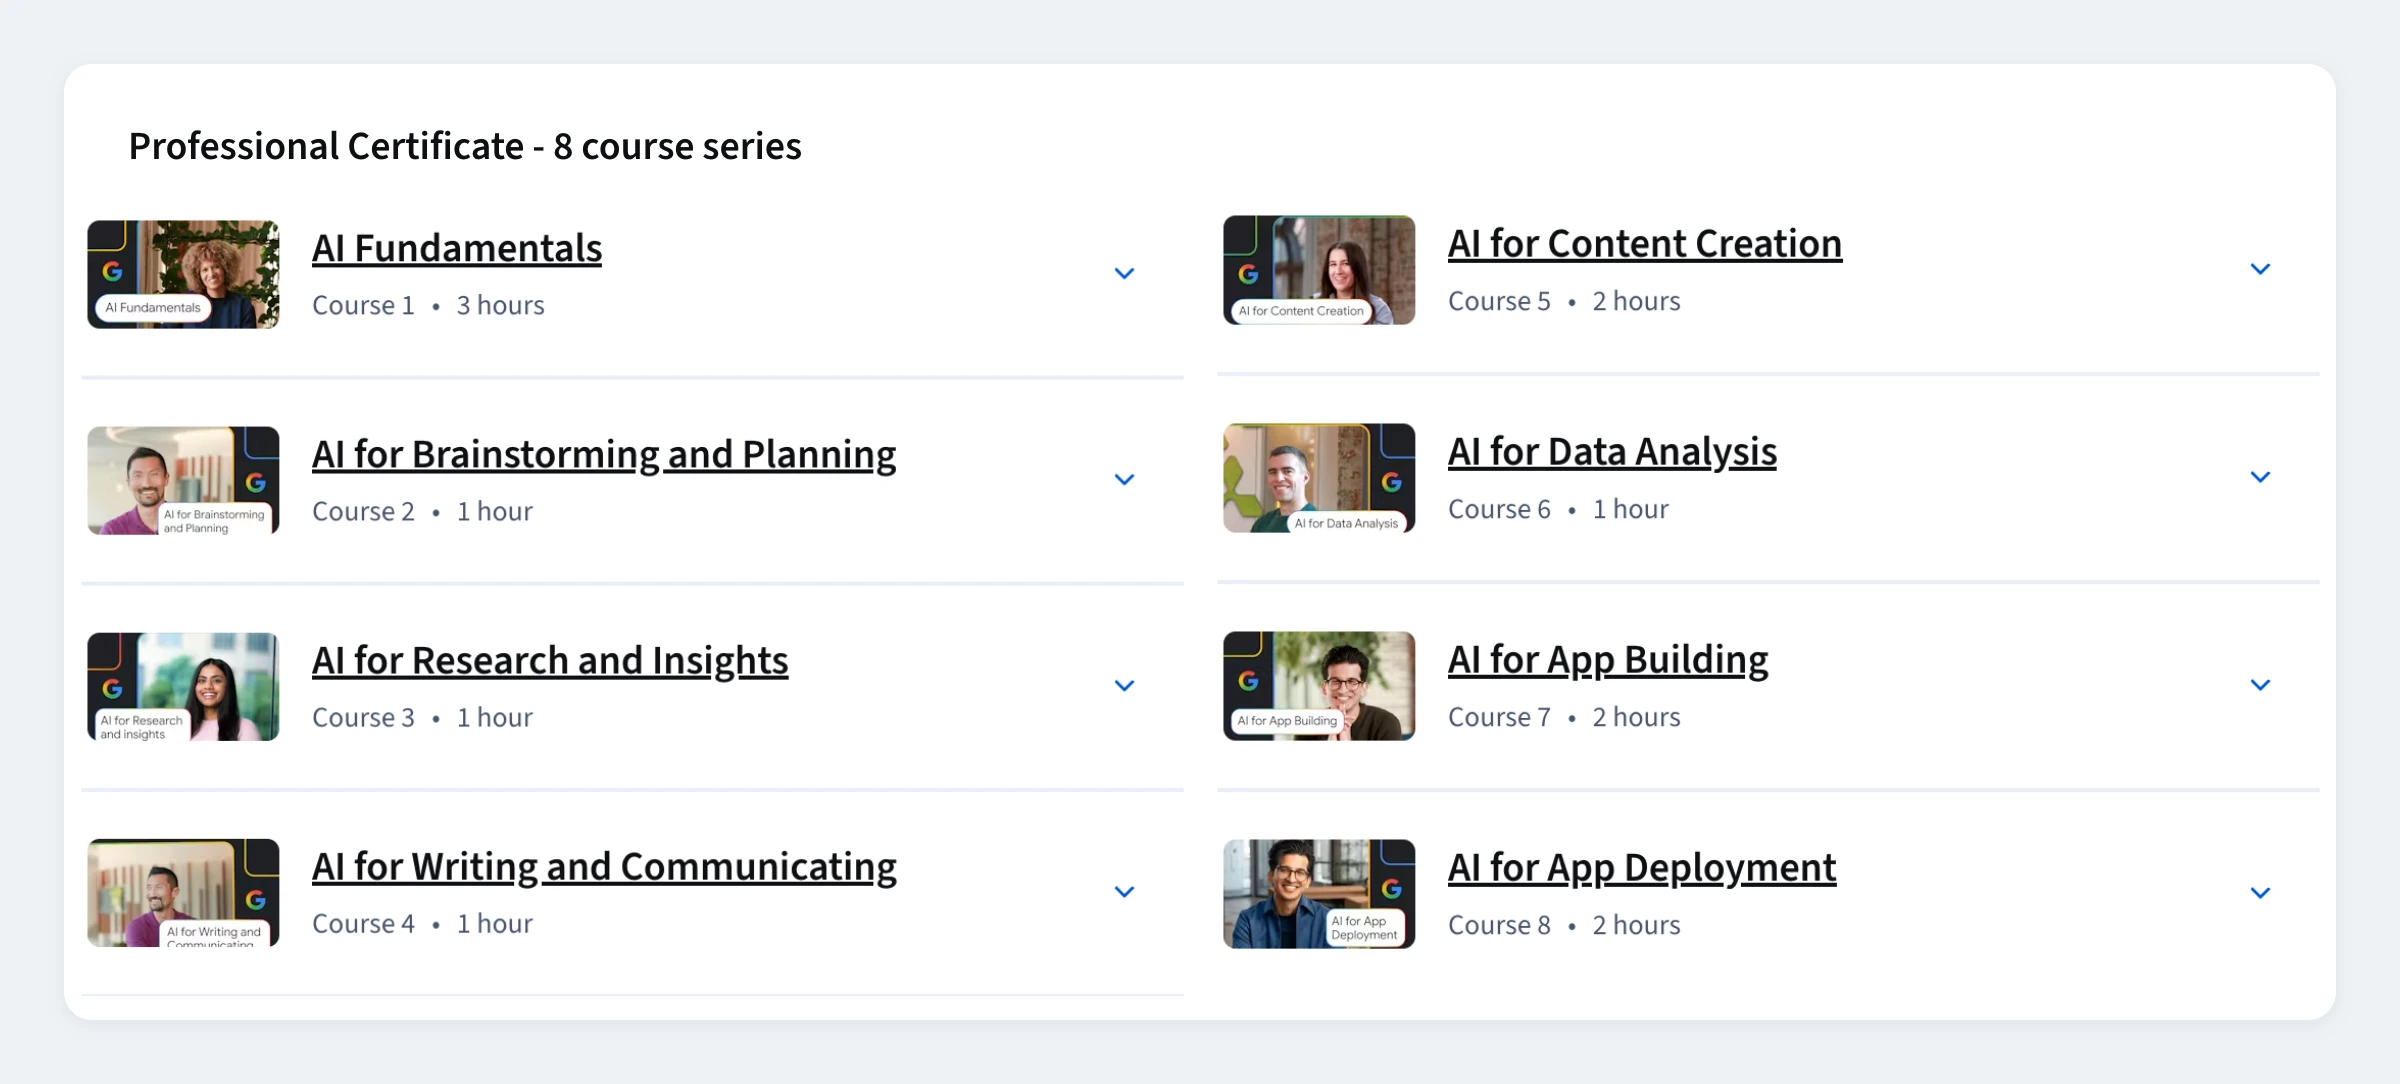2400x1084 pixels.
Task: Go to the AI for Data Analysis course
Action: pyautogui.click(x=1612, y=452)
